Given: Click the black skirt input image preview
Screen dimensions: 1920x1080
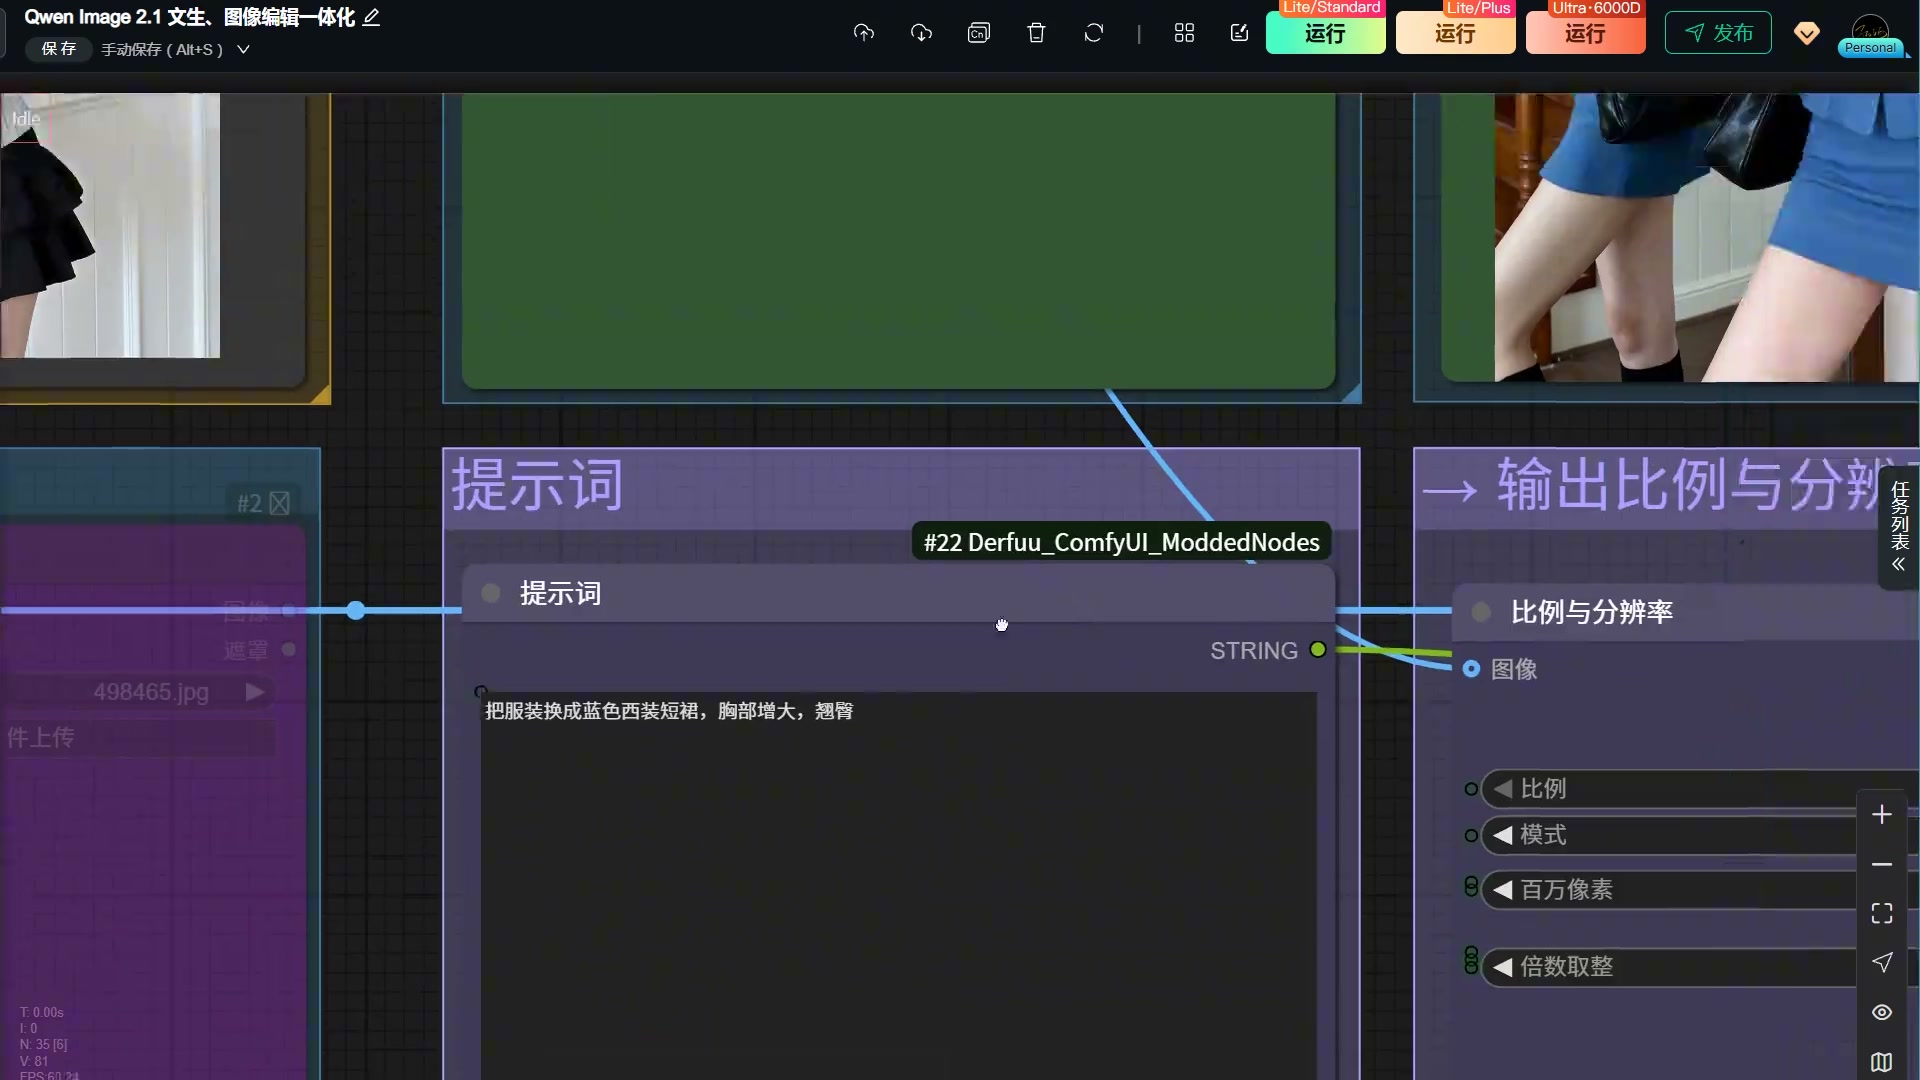Looking at the screenshot, I should pos(110,225).
